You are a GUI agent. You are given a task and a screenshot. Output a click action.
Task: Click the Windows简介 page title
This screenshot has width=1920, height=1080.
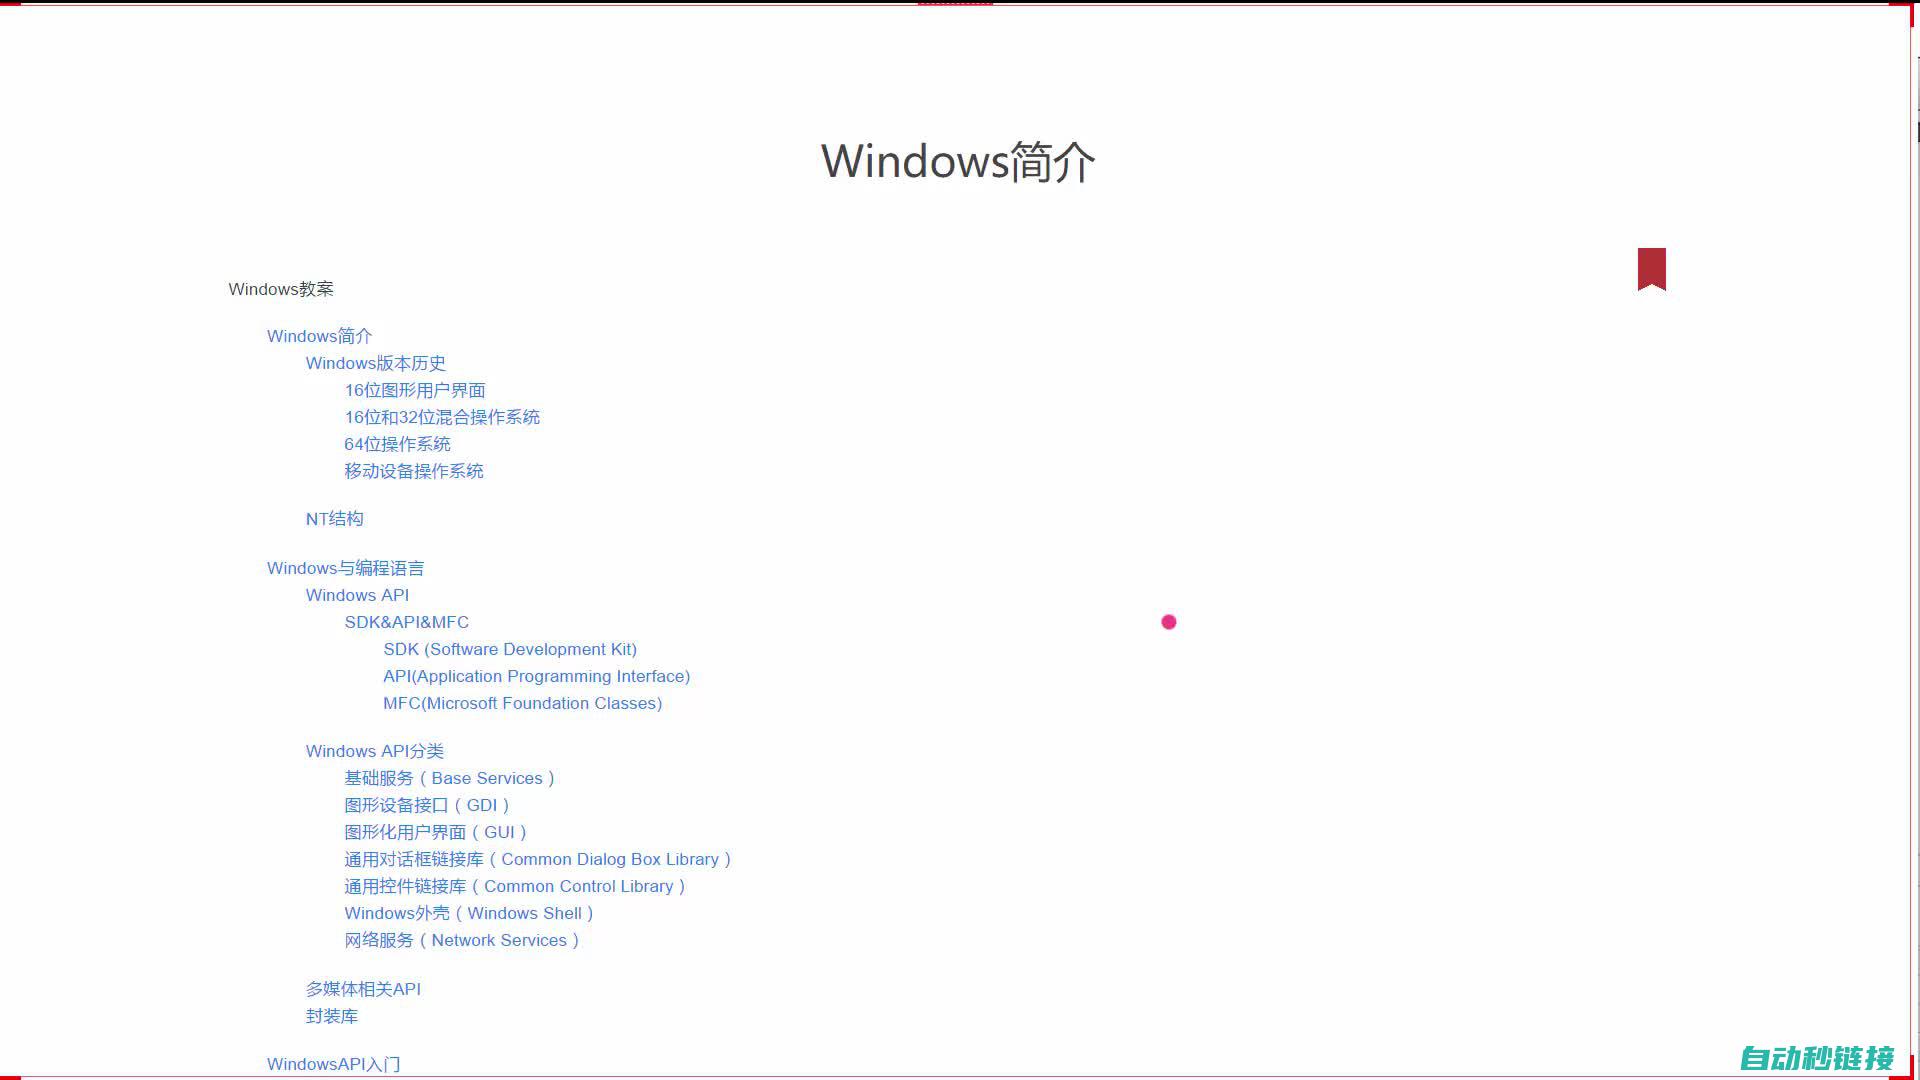(x=958, y=161)
